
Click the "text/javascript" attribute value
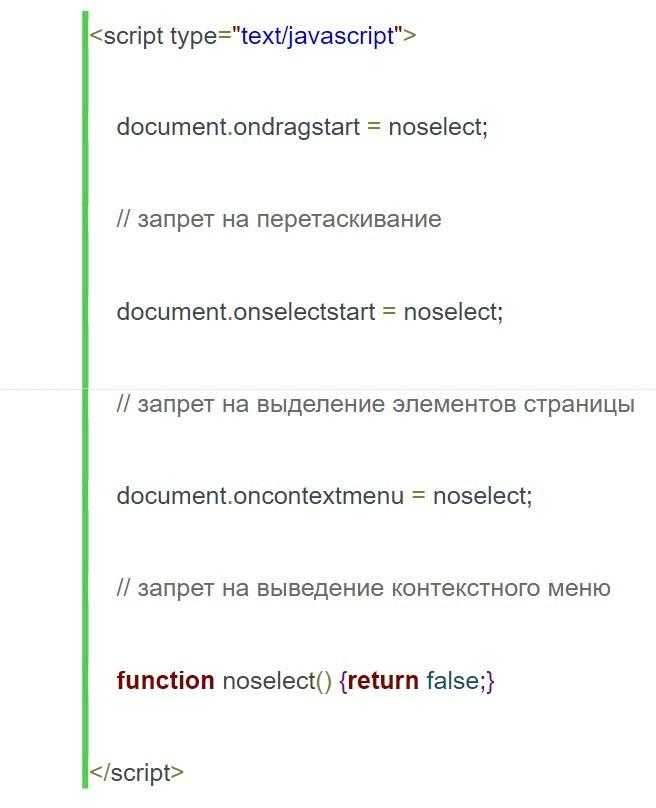tap(317, 36)
